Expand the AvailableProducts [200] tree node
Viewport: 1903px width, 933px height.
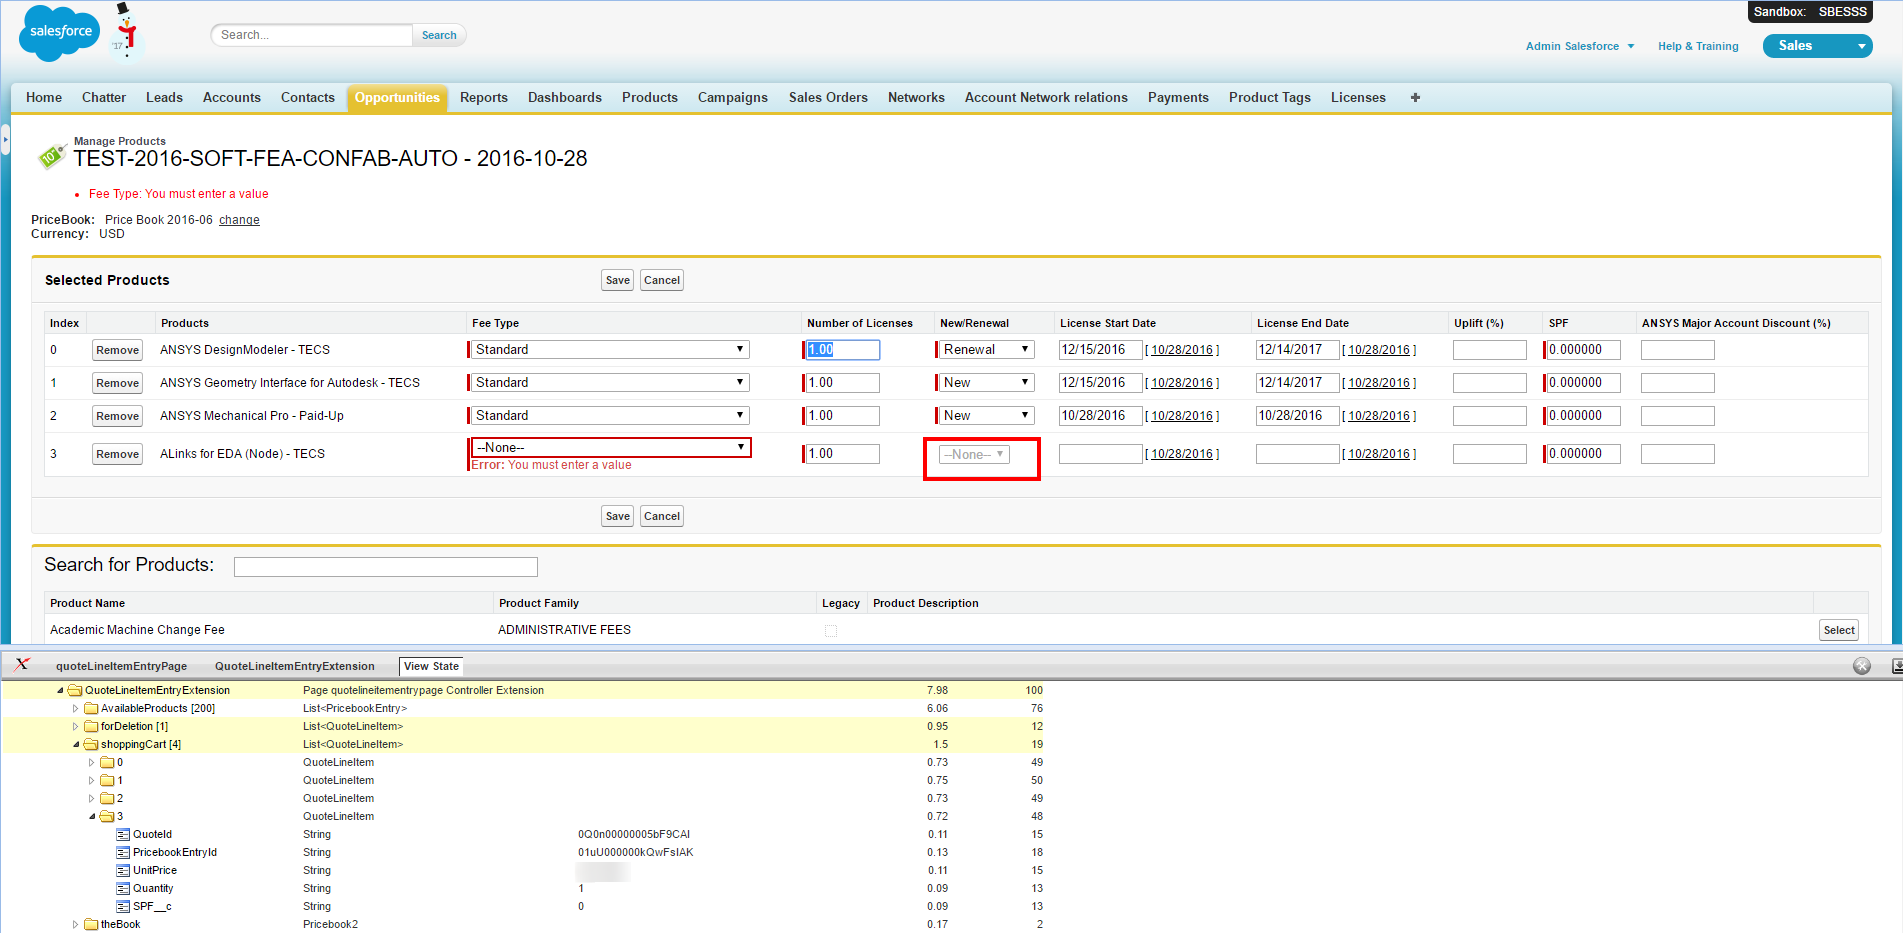pos(75,708)
